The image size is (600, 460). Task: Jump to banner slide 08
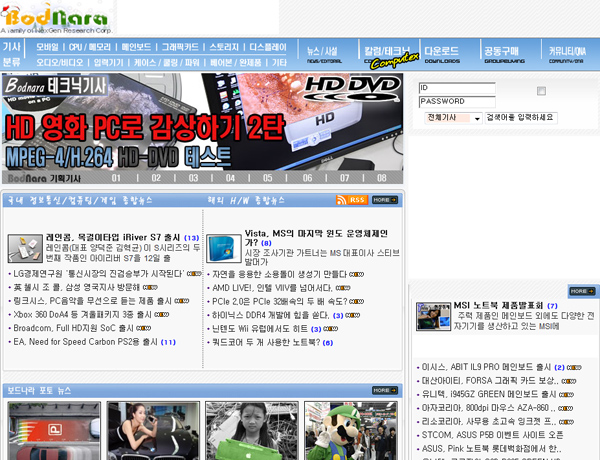(382, 178)
